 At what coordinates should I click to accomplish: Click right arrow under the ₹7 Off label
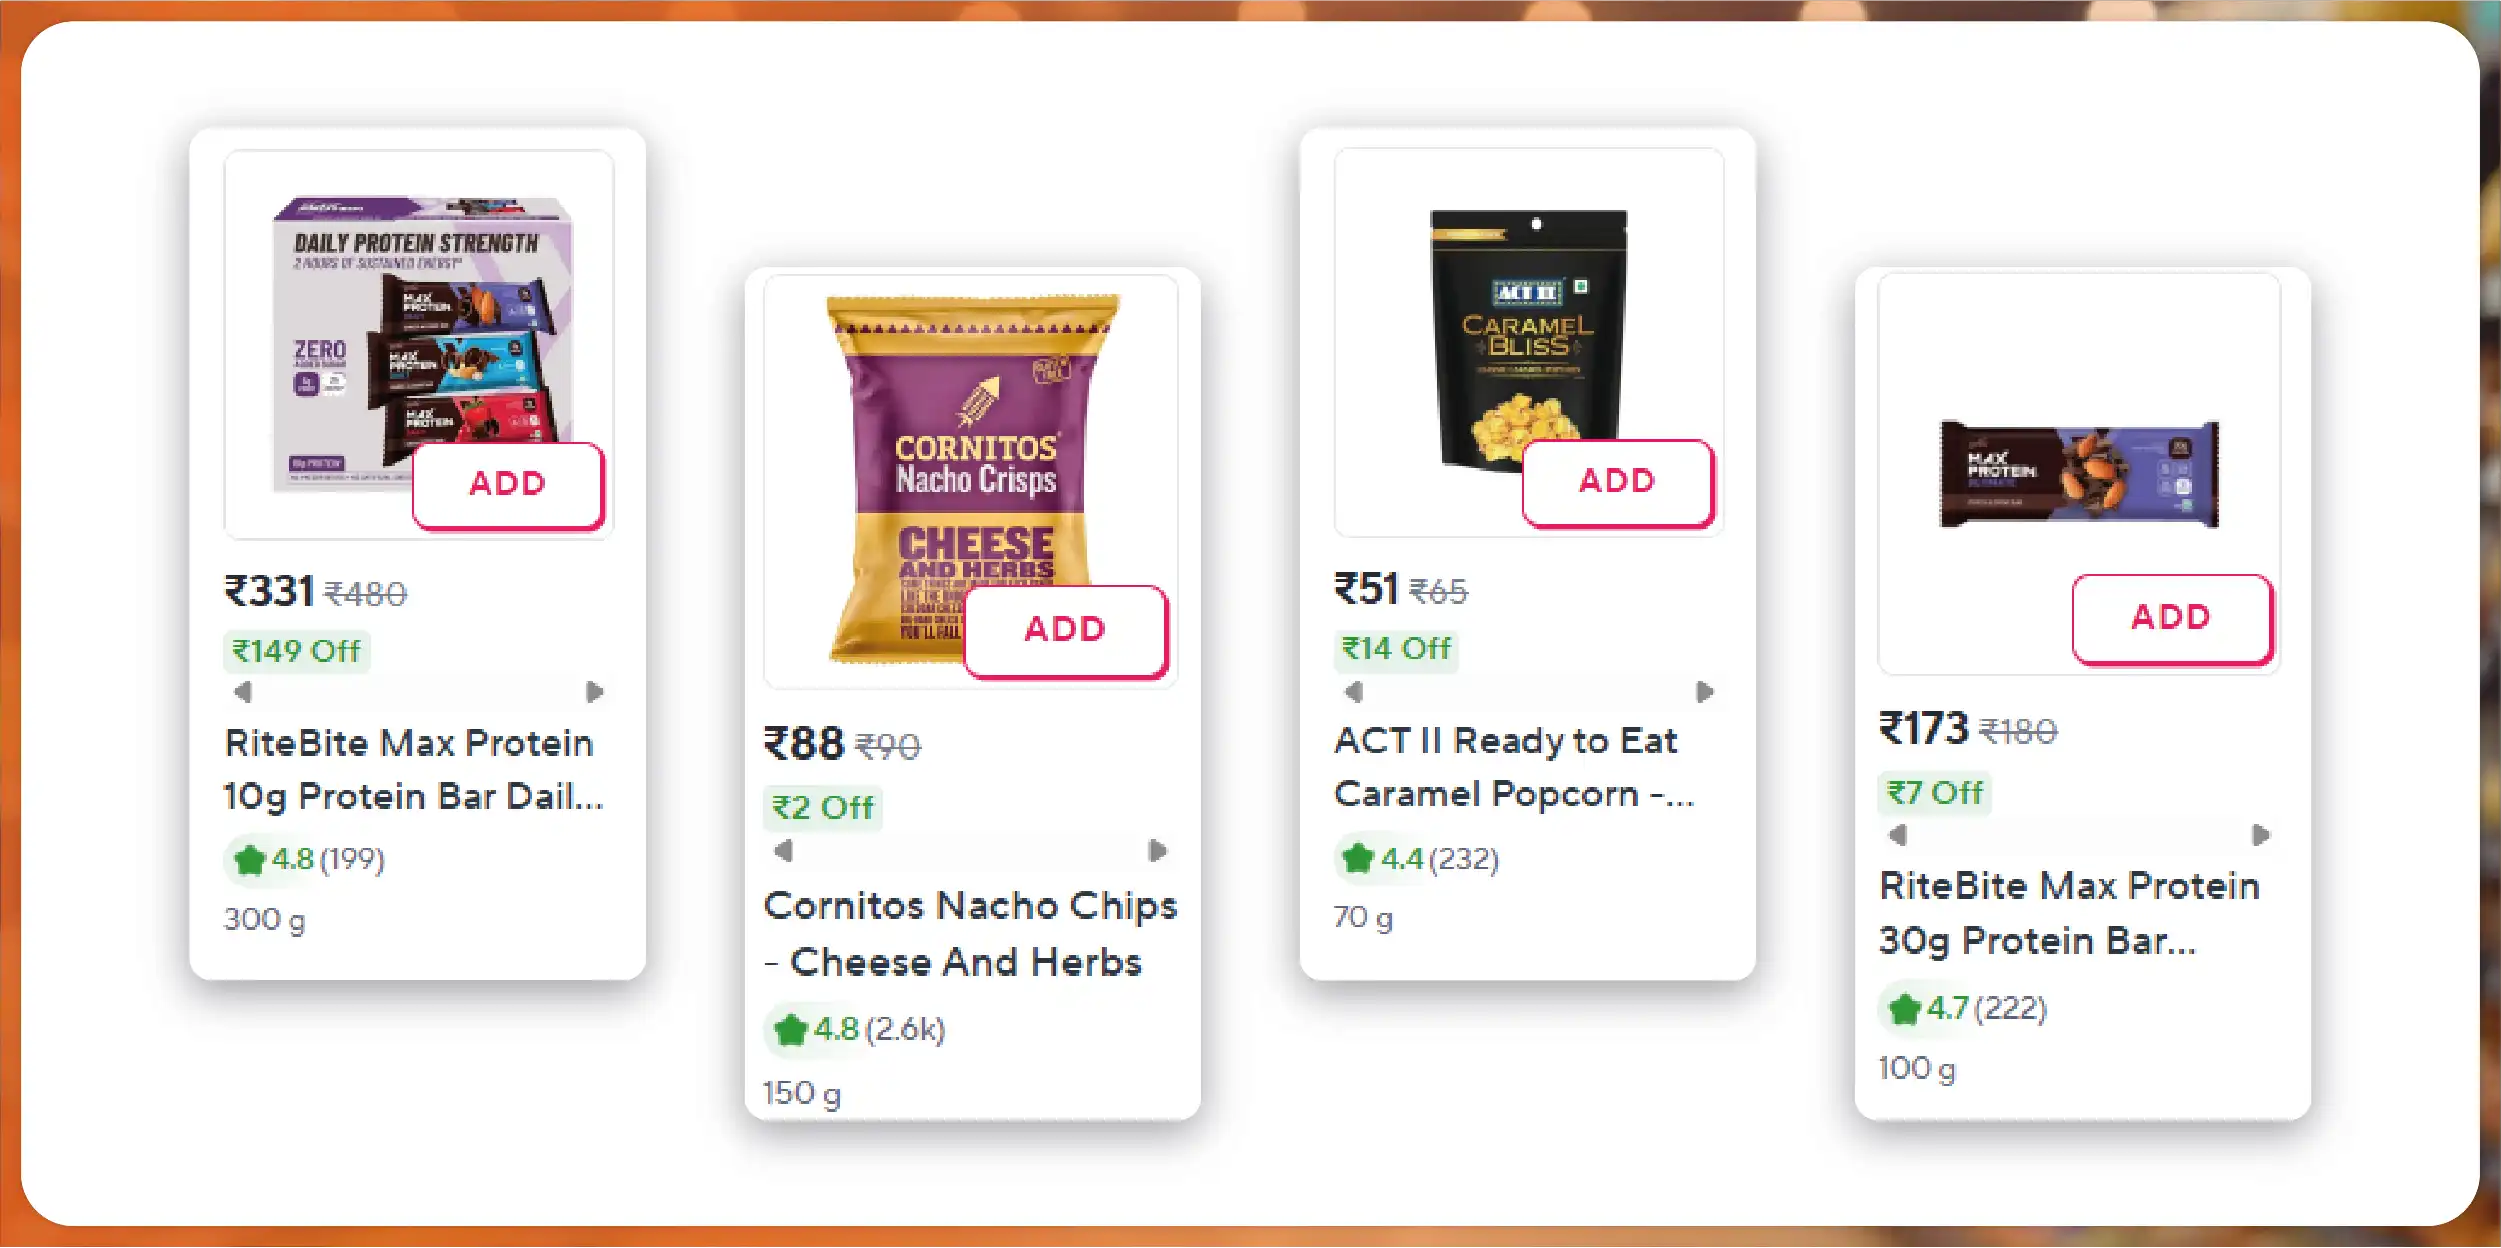pyautogui.click(x=2260, y=834)
